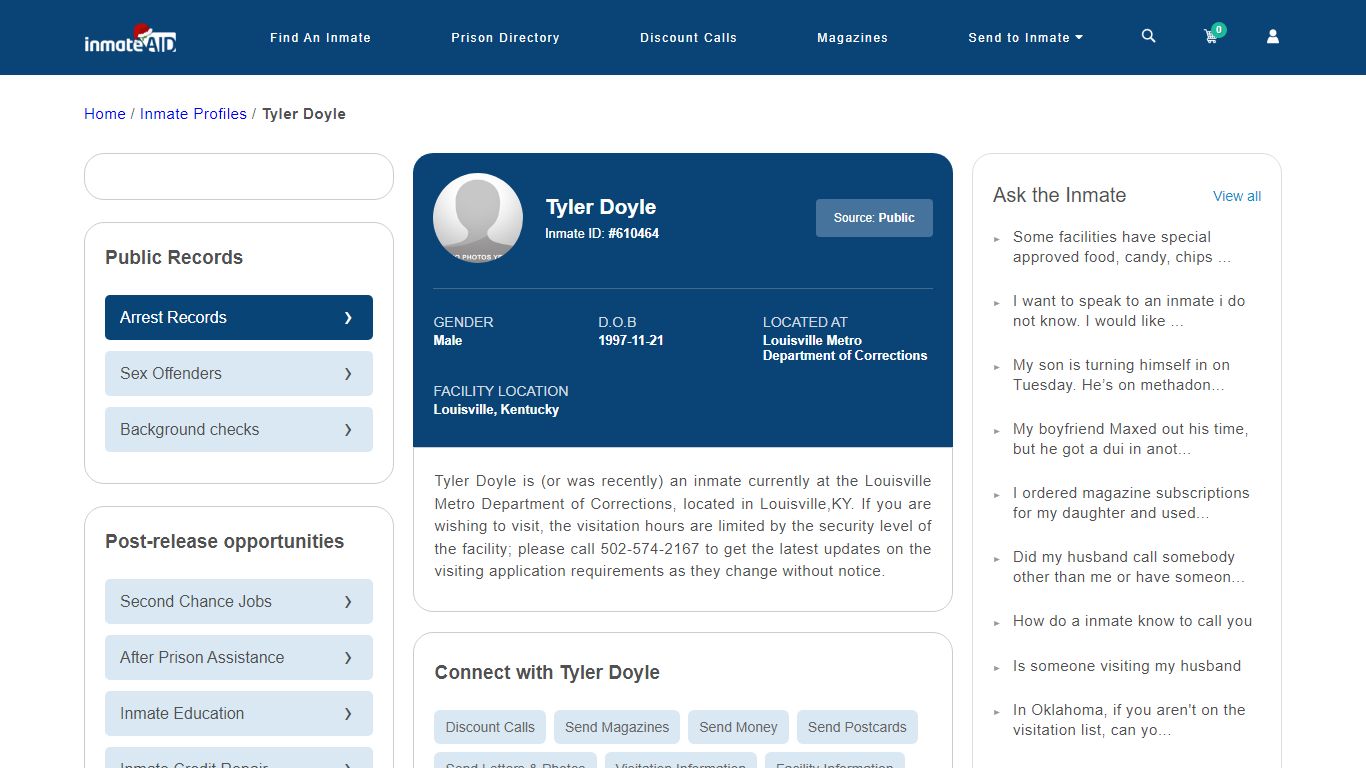The width and height of the screenshot is (1366, 768).
Task: Go to Discount Calls in navbar
Action: 688,38
